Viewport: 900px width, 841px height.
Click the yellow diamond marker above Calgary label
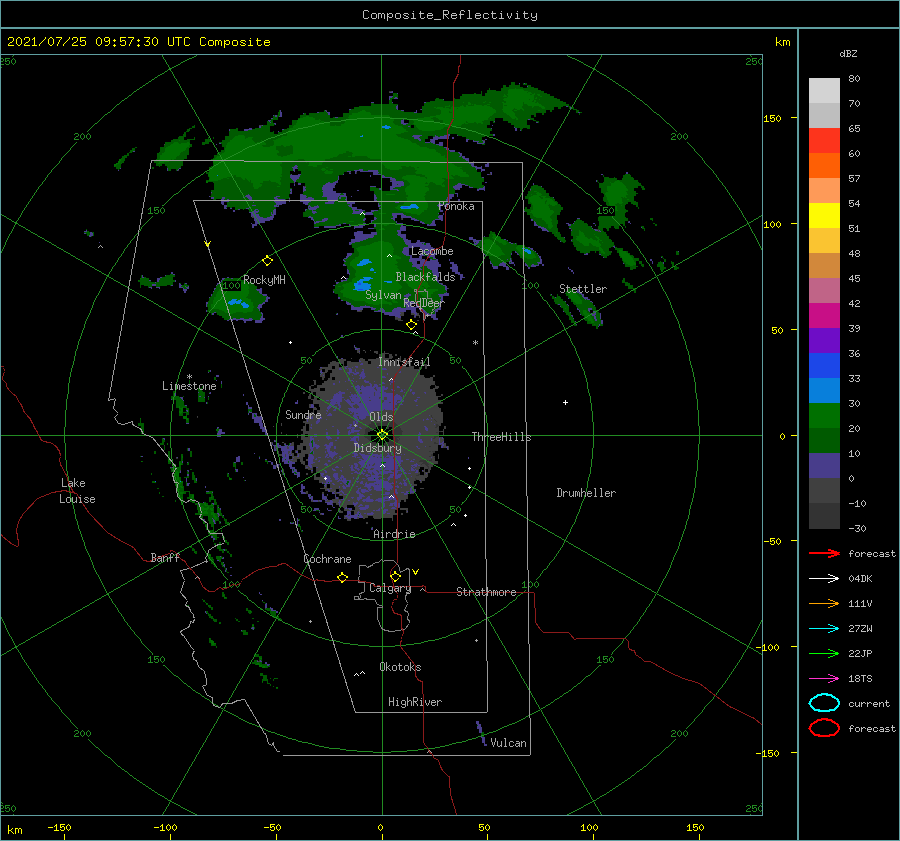coord(395,576)
